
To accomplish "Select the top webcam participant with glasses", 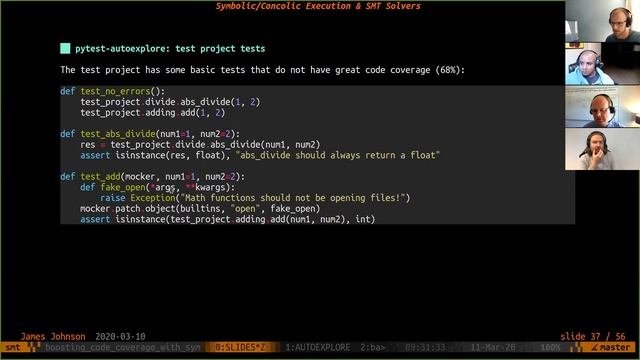I will coord(602,21).
